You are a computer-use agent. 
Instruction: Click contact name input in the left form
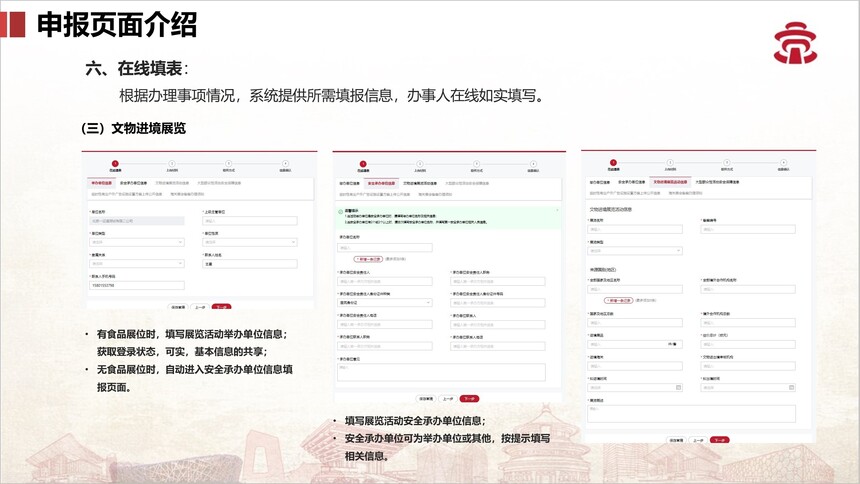pyautogui.click(x=250, y=263)
